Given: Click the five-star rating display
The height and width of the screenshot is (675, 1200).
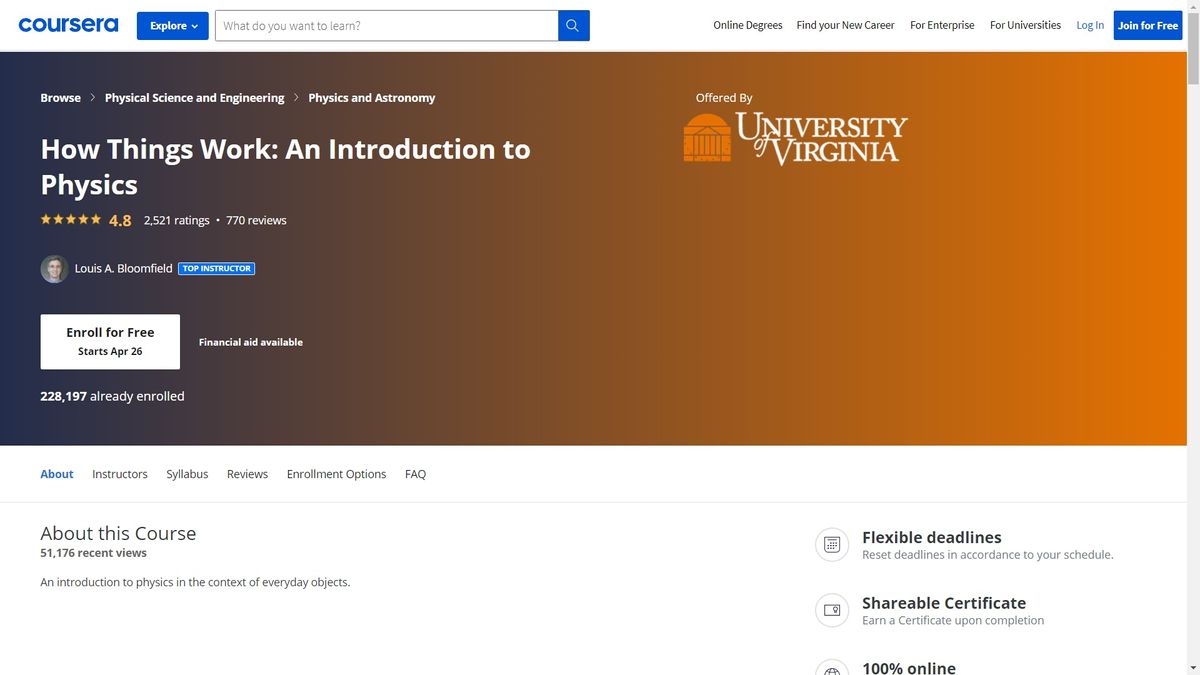Looking at the screenshot, I should coord(70,218).
